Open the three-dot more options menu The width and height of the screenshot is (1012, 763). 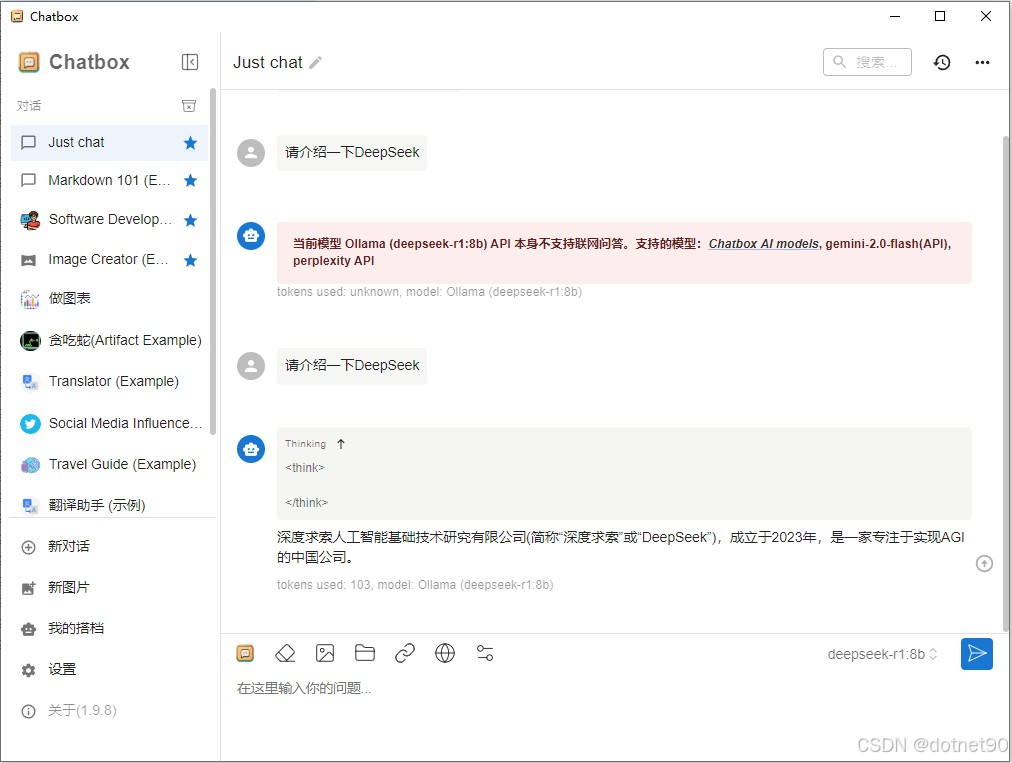pos(982,63)
